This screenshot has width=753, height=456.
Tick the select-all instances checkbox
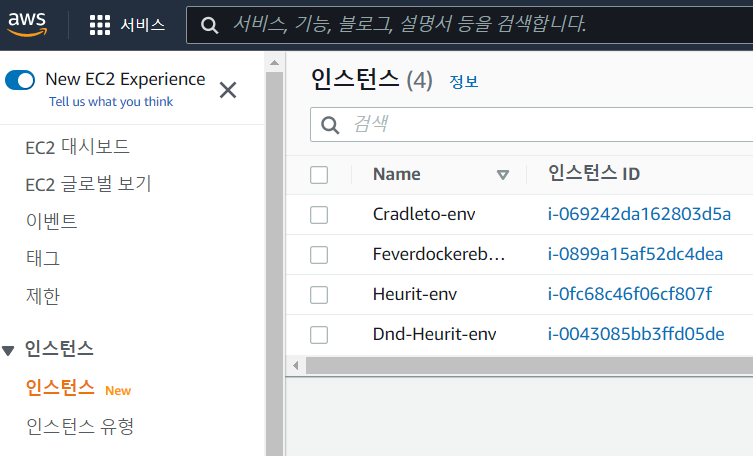click(x=319, y=175)
